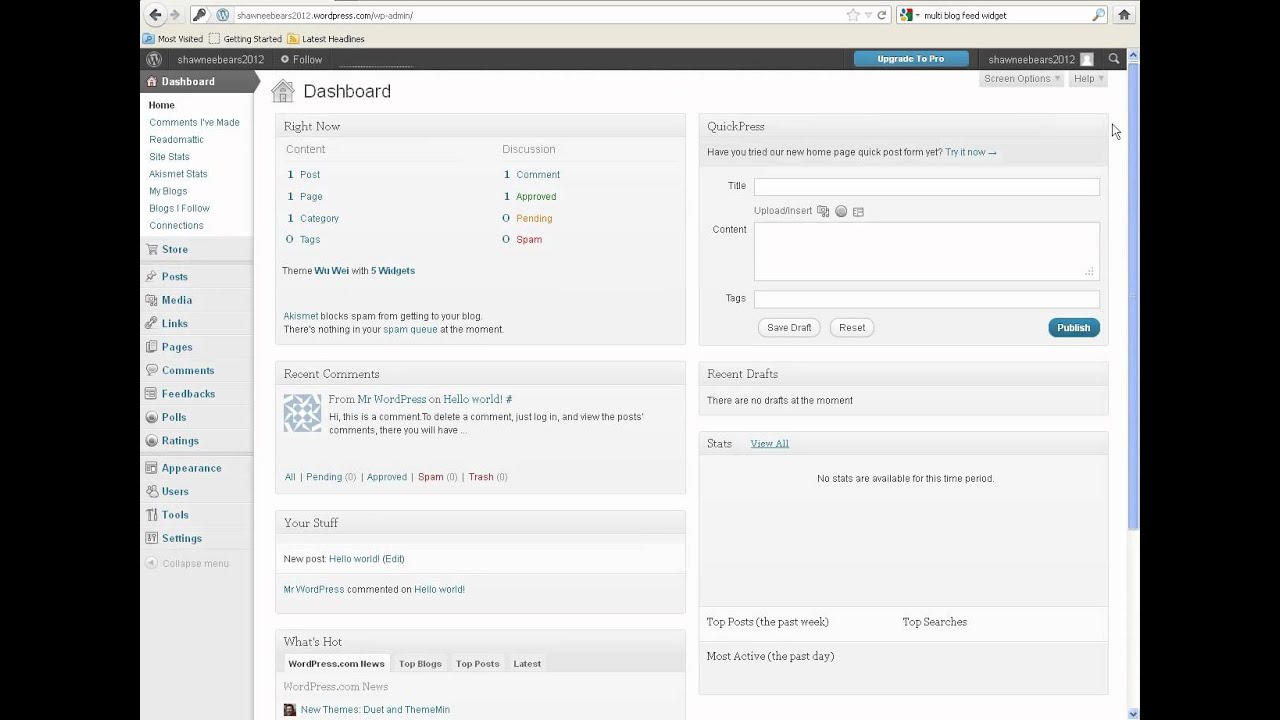
Task: Click browser back arrow button
Action: pyautogui.click(x=155, y=15)
